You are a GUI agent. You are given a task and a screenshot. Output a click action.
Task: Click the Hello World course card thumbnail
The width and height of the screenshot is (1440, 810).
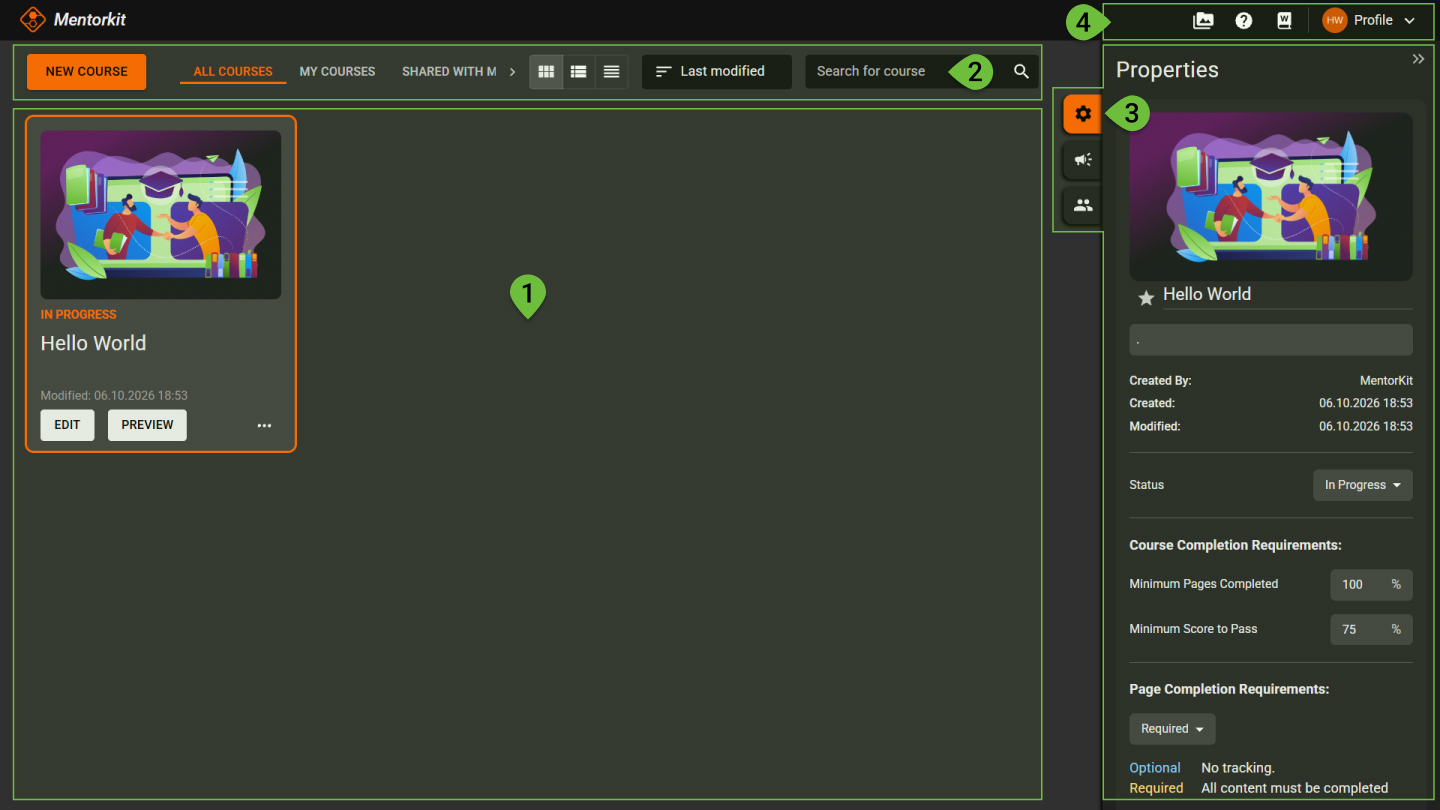[x=161, y=215]
